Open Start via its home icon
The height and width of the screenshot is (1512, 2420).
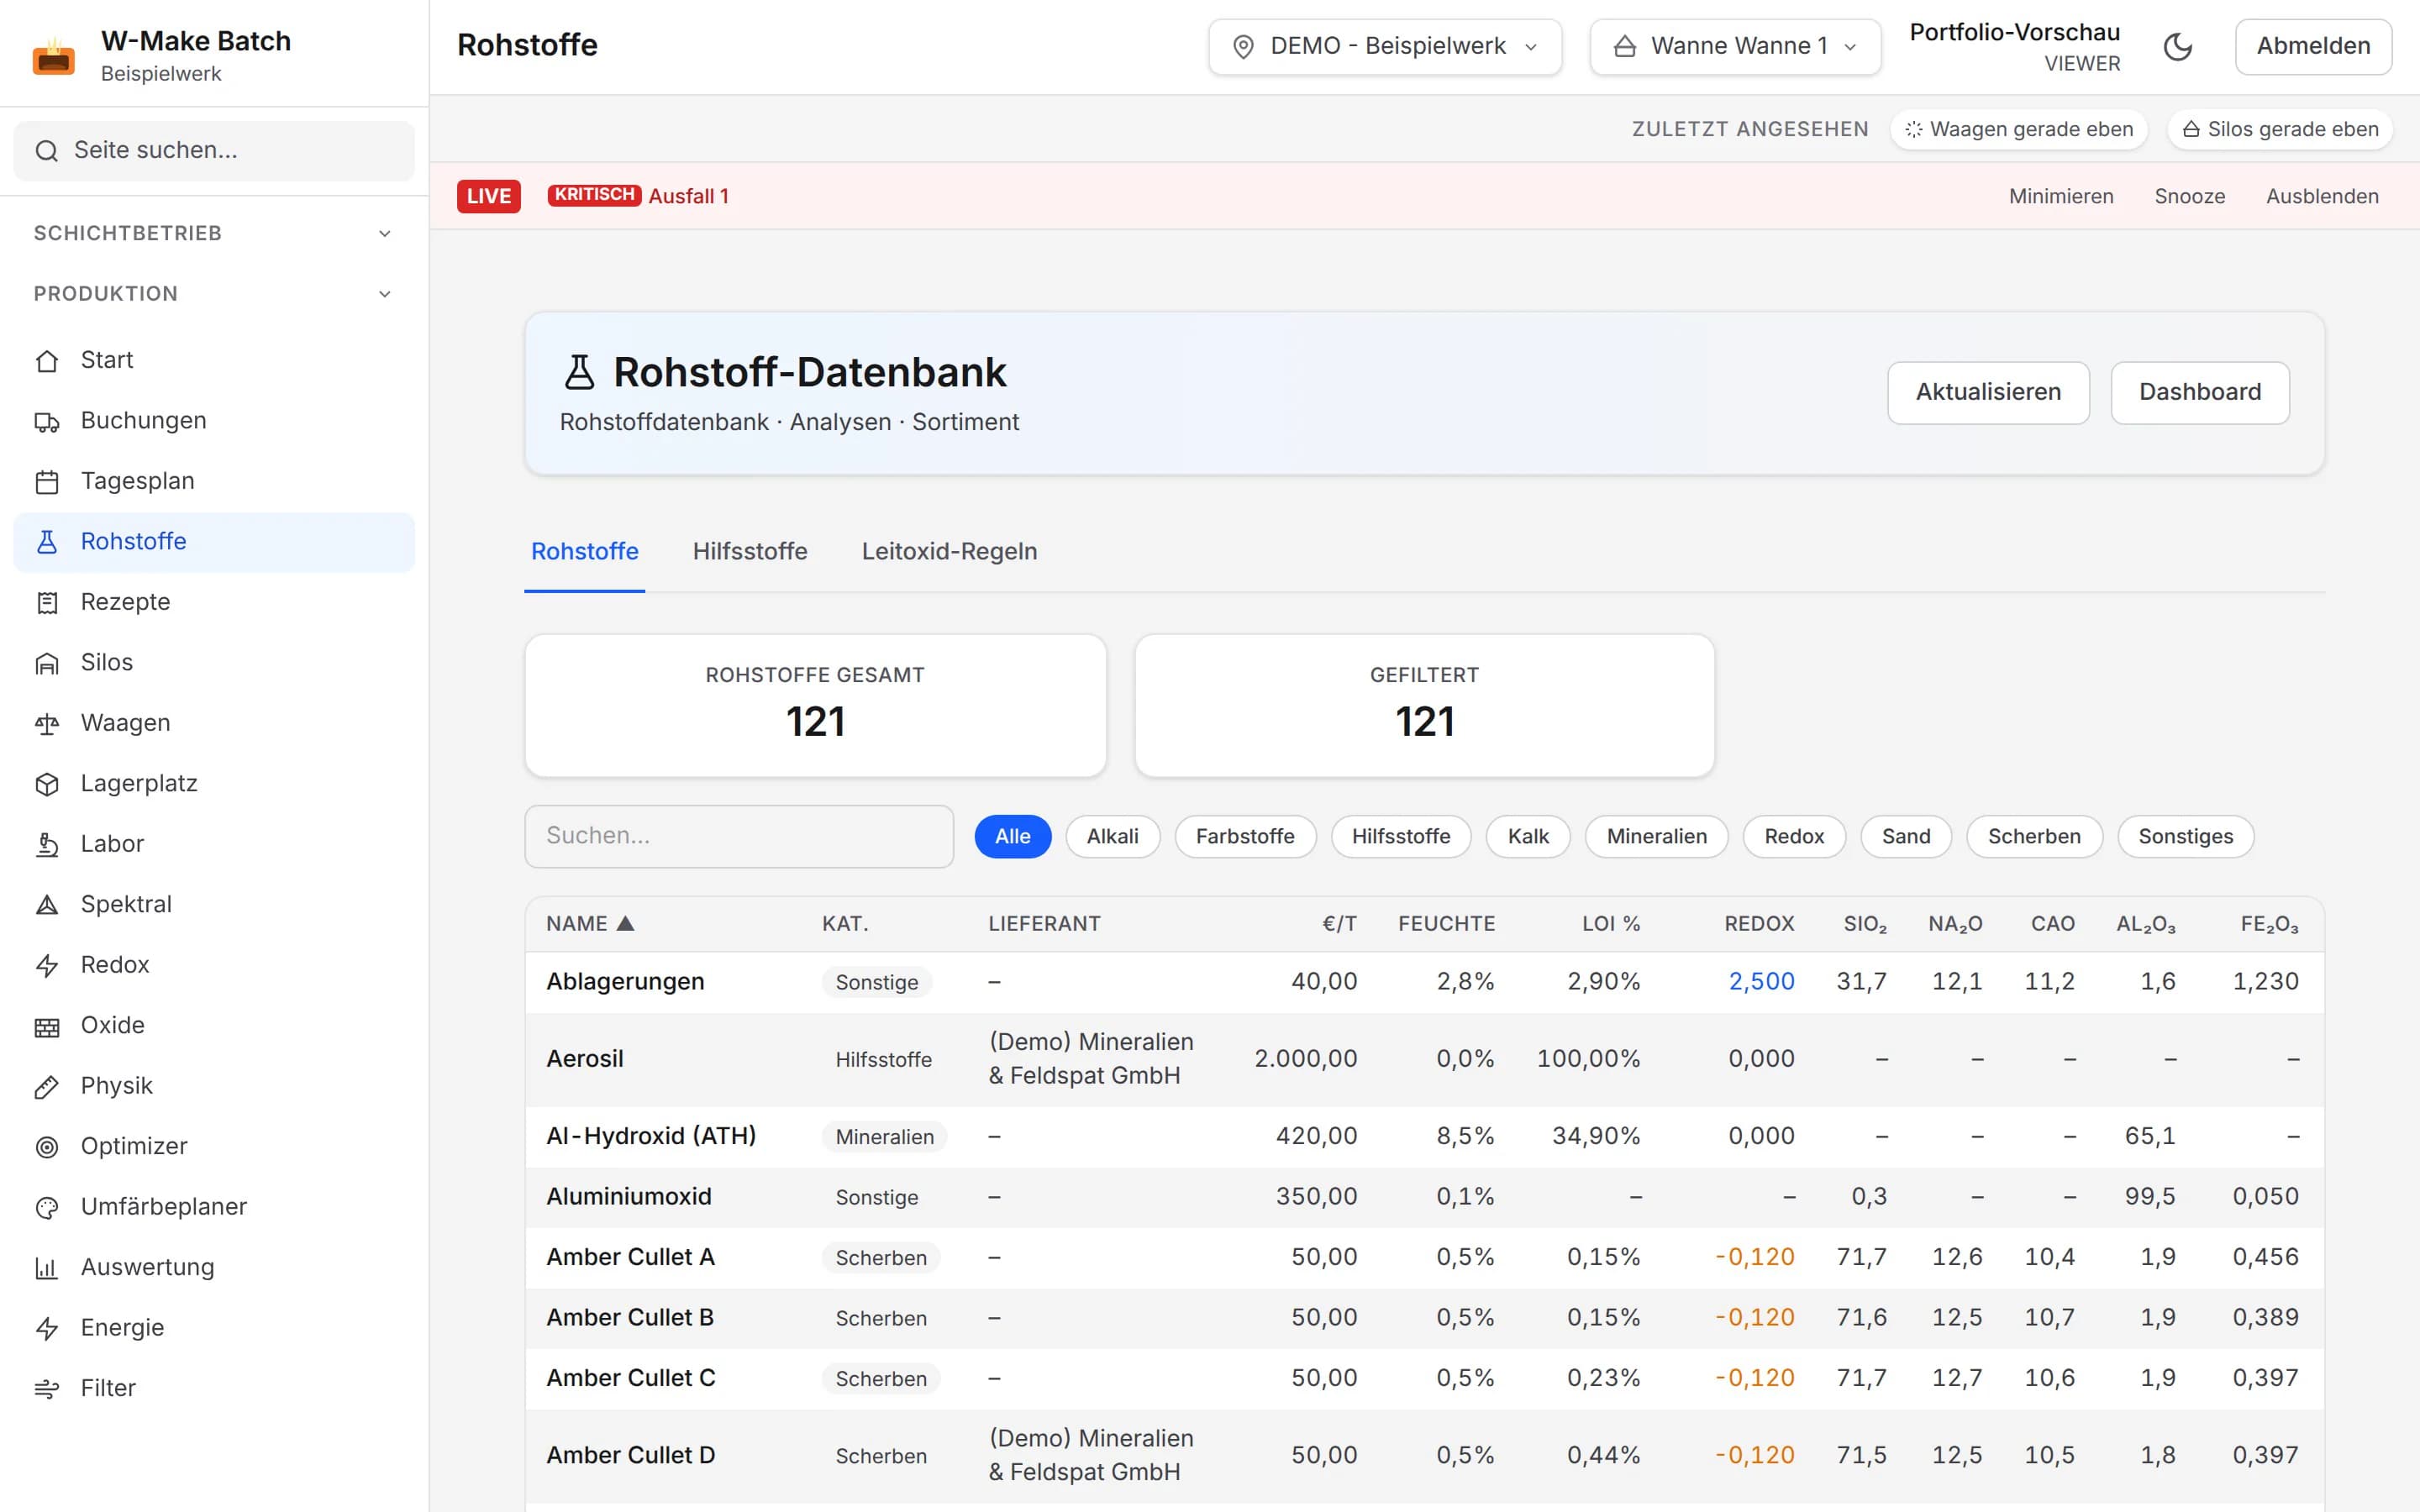click(x=47, y=361)
